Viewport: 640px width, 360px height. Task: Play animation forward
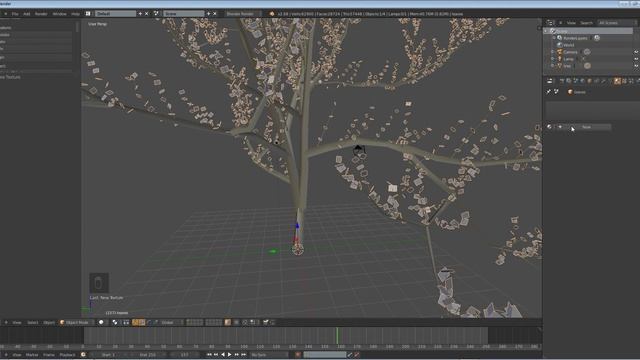pos(229,355)
